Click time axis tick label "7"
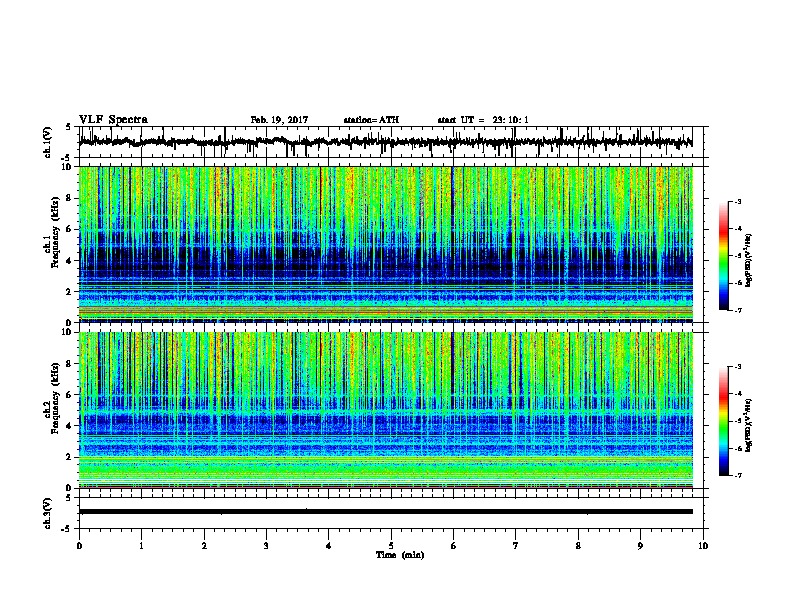The height and width of the screenshot is (612, 792). pyautogui.click(x=516, y=546)
